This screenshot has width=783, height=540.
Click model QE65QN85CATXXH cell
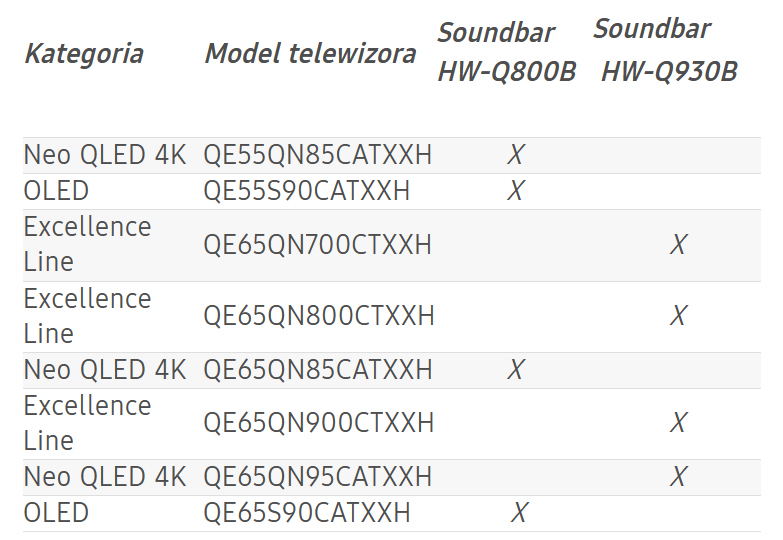(318, 370)
